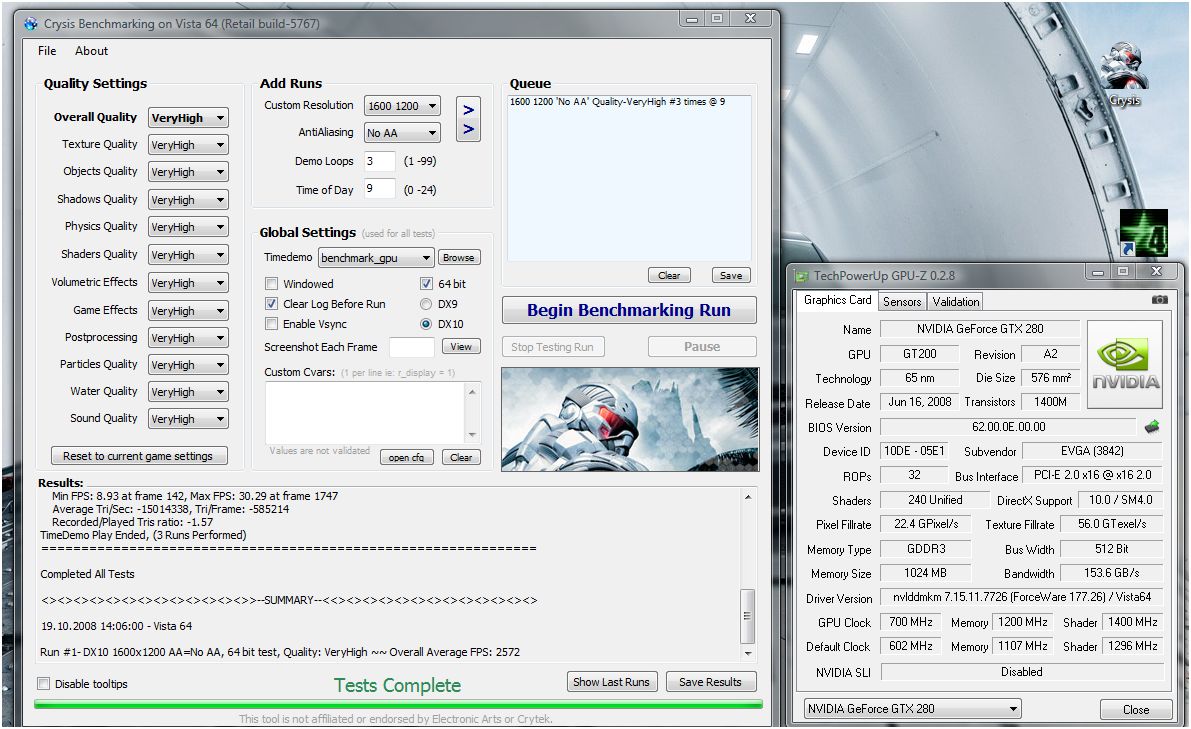Click the Time of Day input field
This screenshot has height=729, width=1191.
(380, 188)
